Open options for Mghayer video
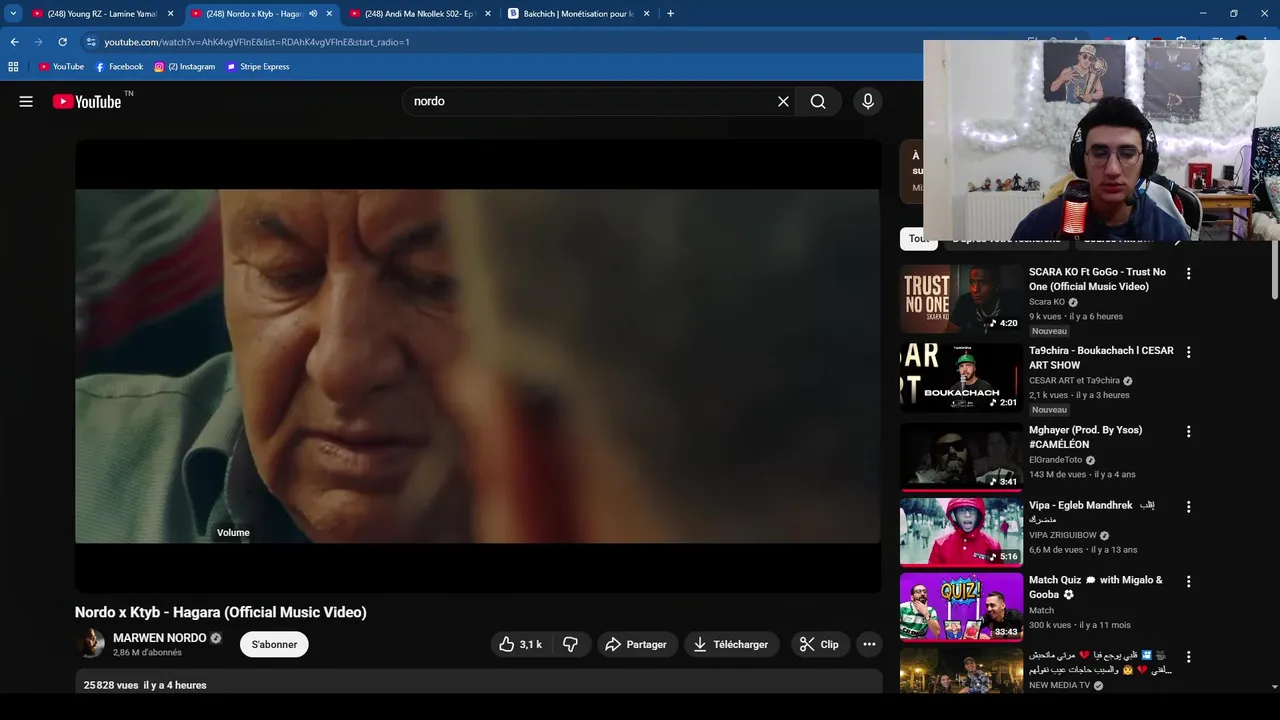 pyautogui.click(x=1188, y=431)
